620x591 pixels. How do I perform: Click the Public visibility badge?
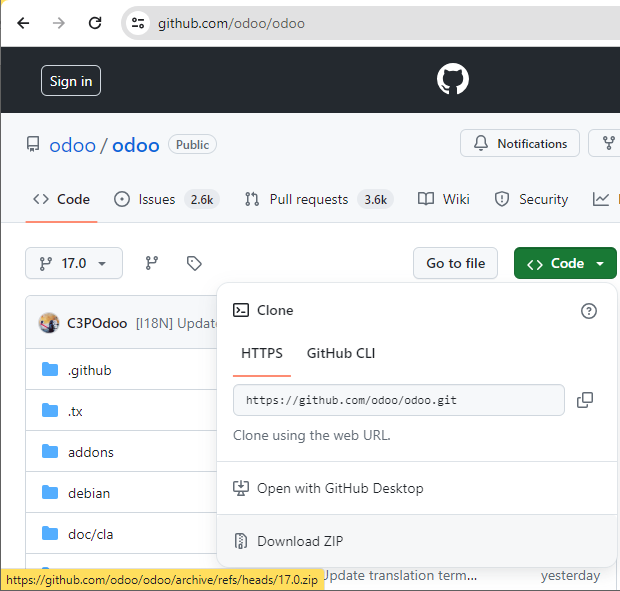[x=192, y=145]
